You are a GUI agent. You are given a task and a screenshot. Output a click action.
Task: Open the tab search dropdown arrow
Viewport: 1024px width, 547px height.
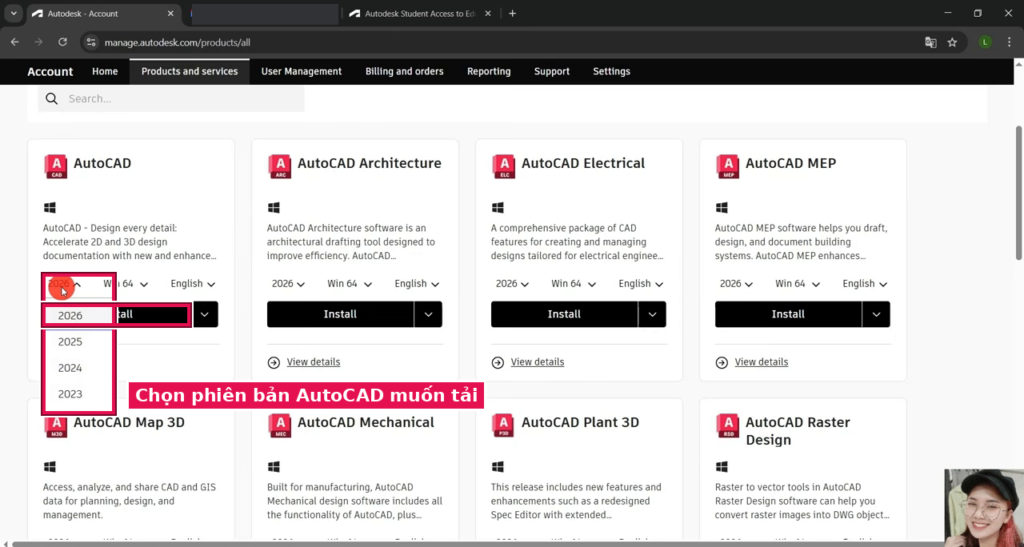[13, 13]
